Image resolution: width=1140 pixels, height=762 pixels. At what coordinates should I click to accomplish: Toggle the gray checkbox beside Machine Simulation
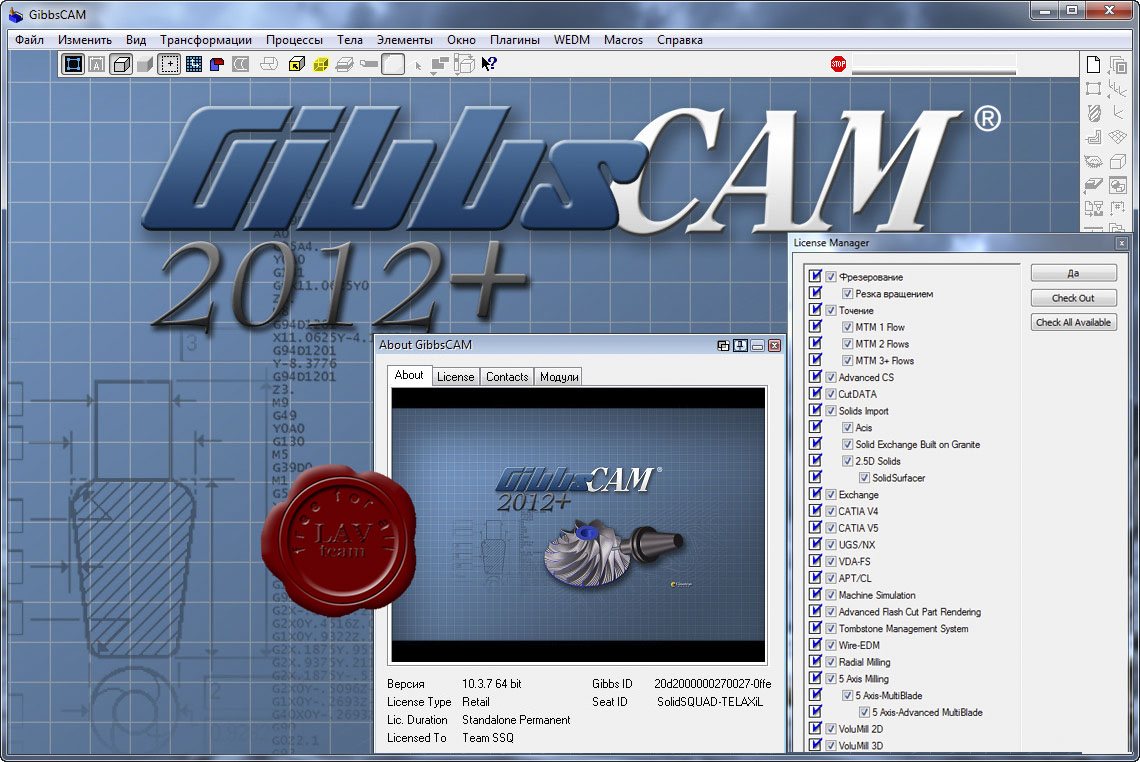[x=831, y=595]
